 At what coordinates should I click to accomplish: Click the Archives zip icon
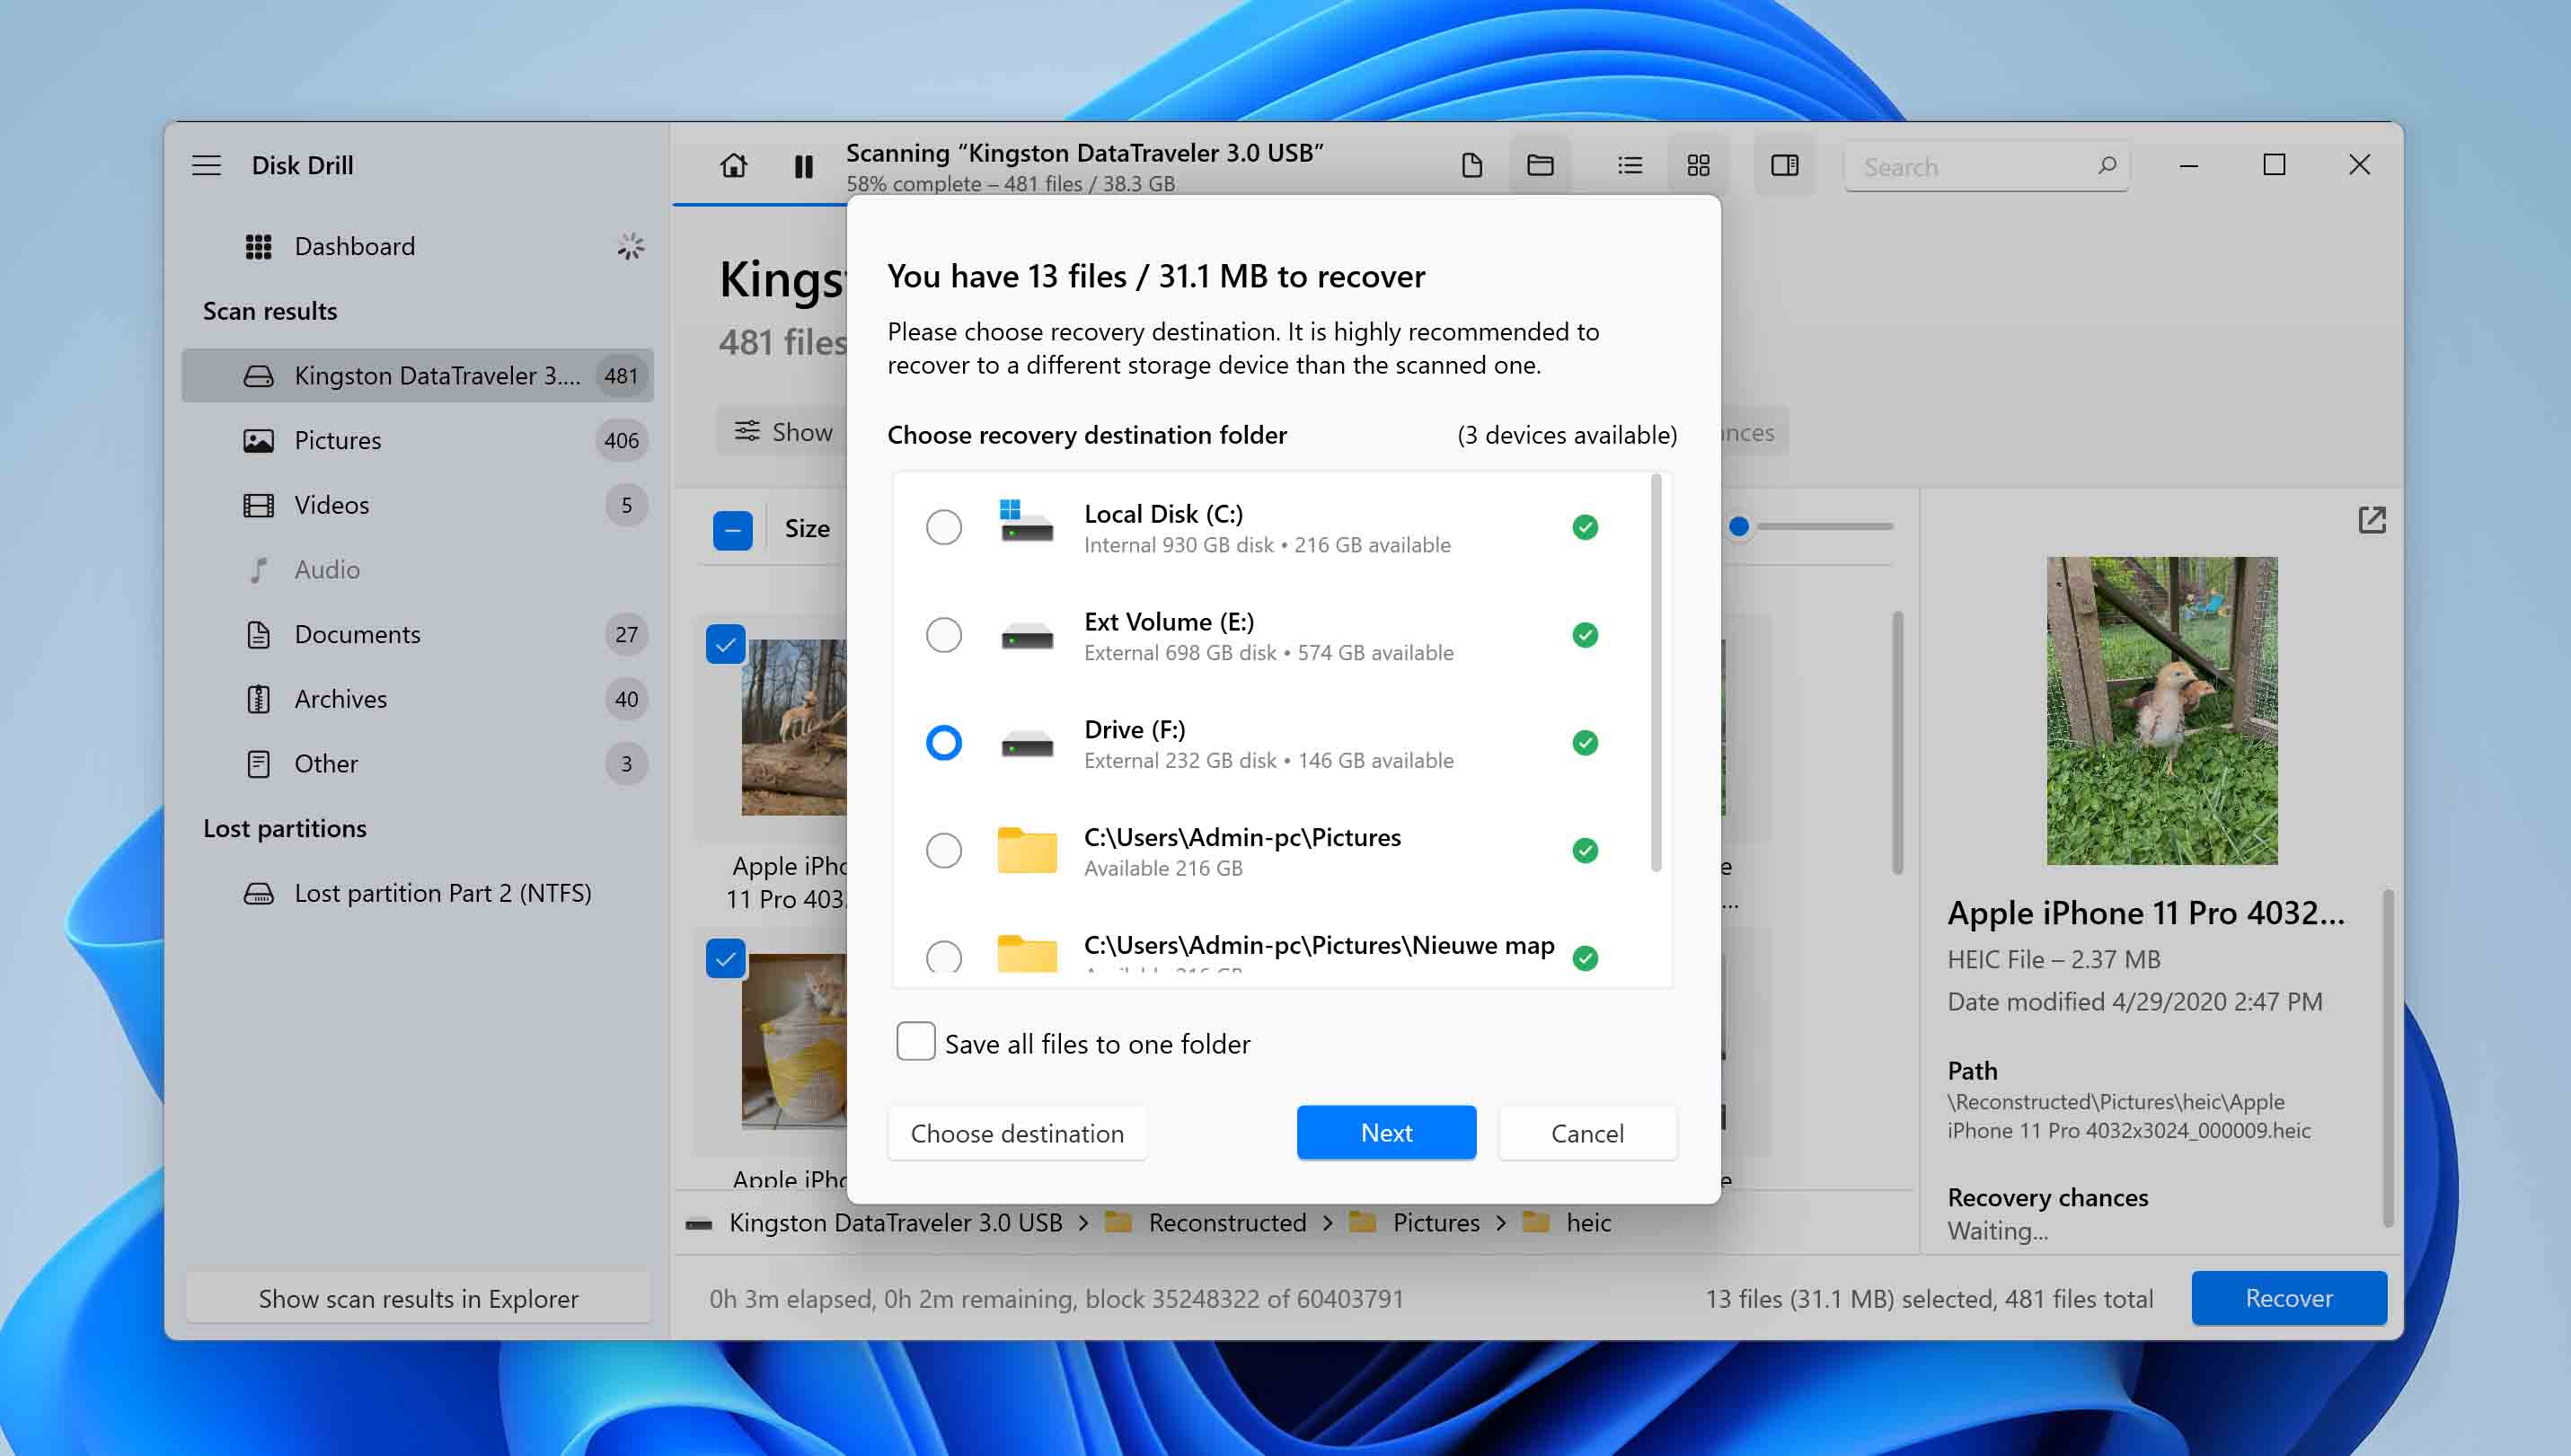pyautogui.click(x=258, y=699)
